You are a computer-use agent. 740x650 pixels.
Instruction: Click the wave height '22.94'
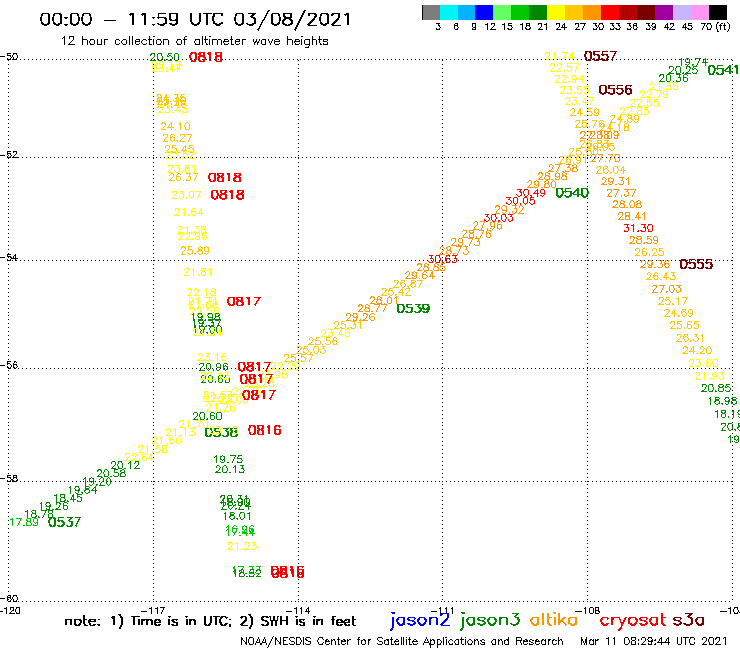[569, 79]
